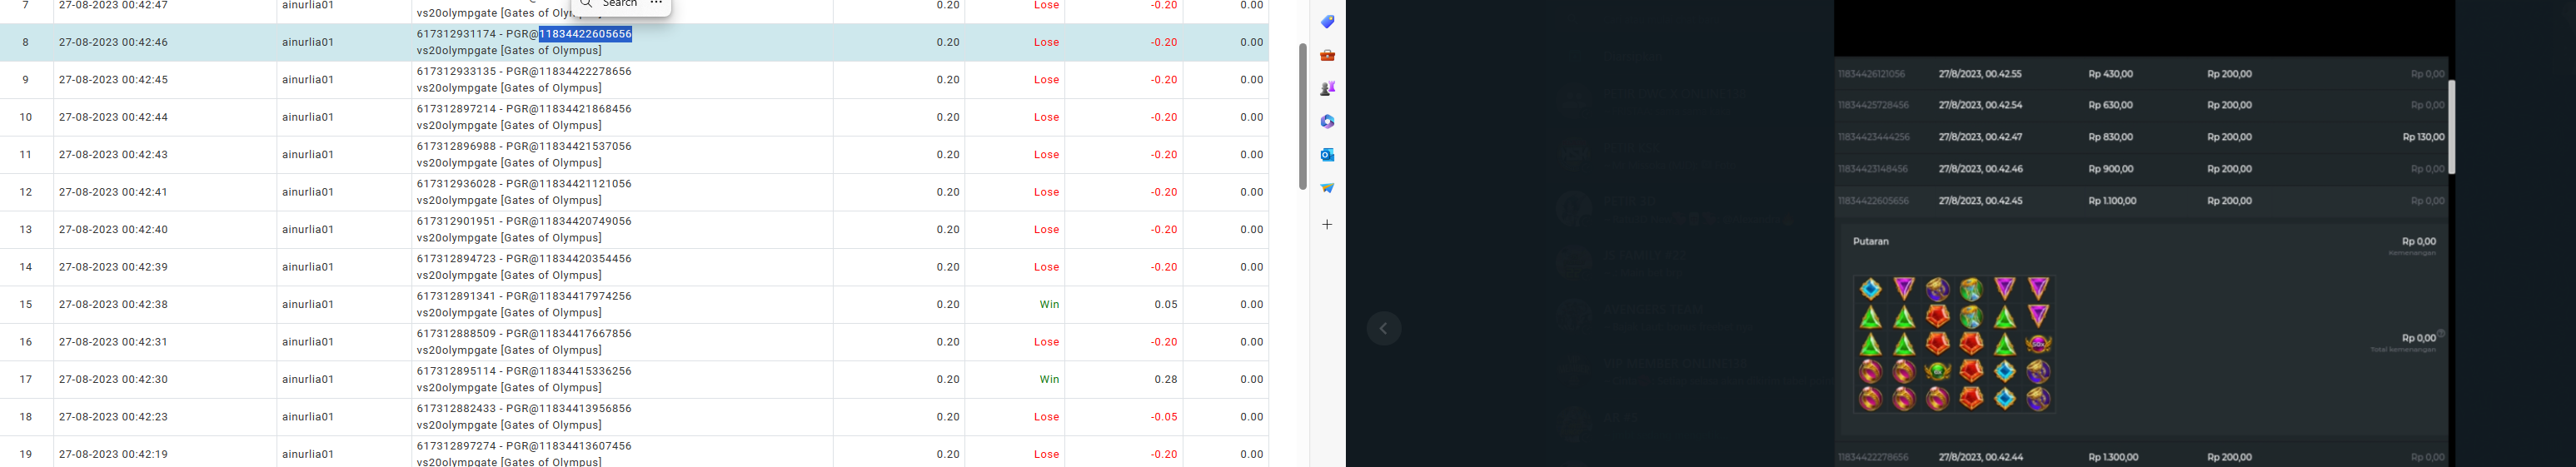The image size is (2576, 467).
Task: Click the 27/8/2023, 00.42.47 history time
Action: [1980, 137]
